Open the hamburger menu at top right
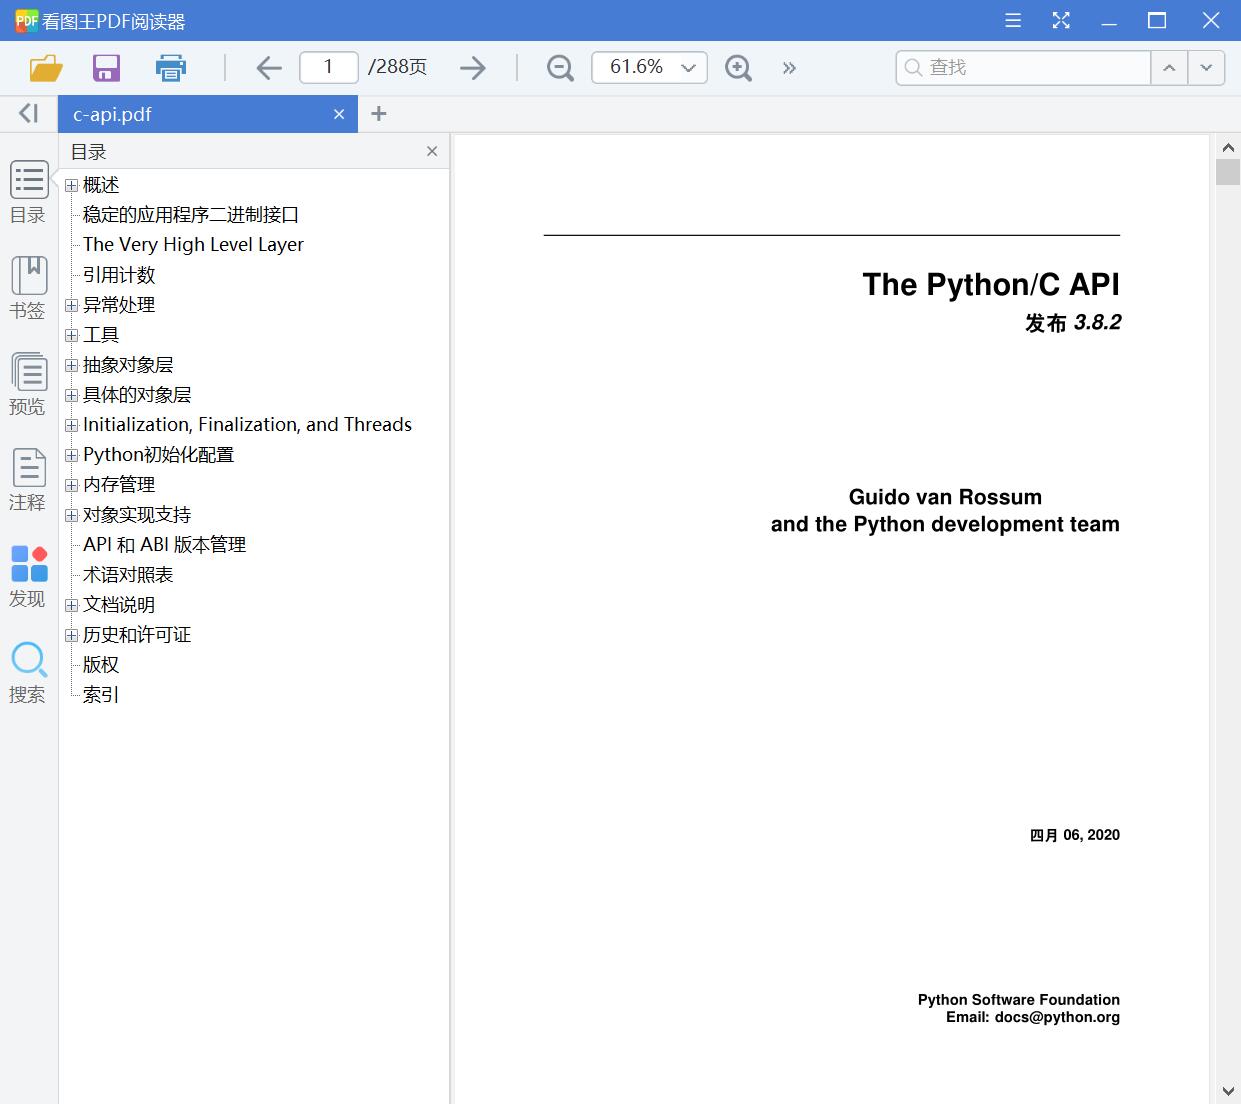 tap(1012, 20)
